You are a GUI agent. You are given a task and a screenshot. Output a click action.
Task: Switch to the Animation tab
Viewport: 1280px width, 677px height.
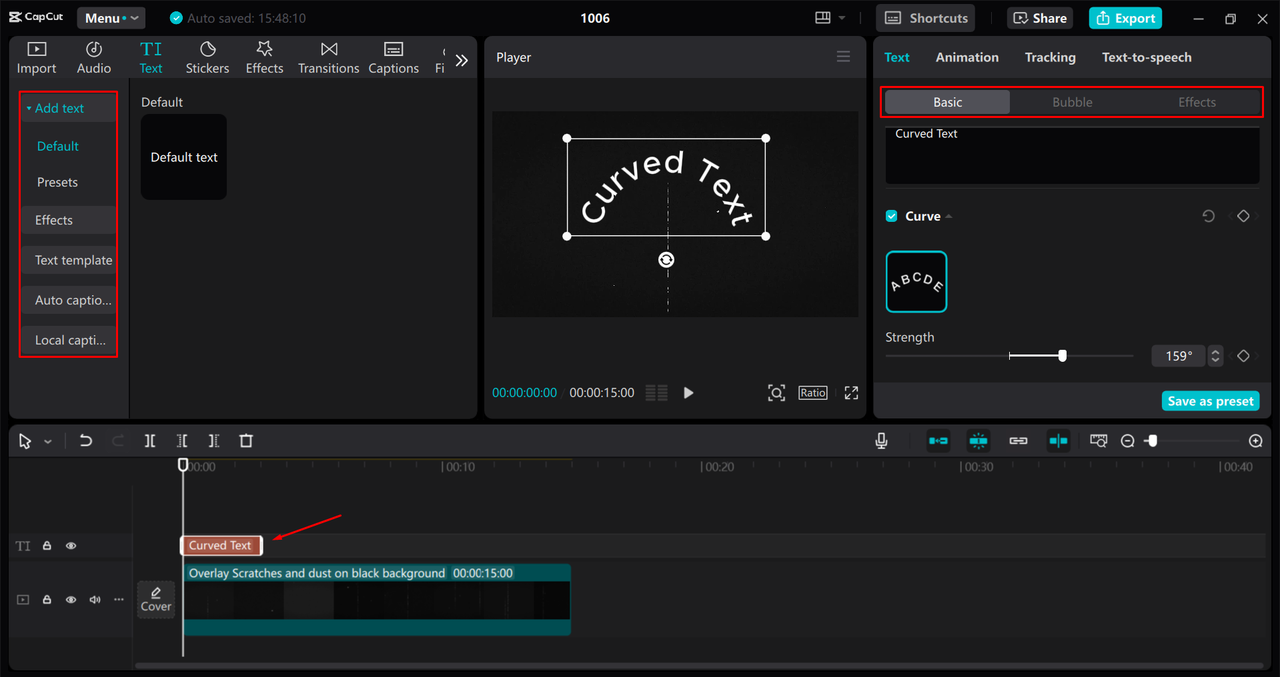(967, 57)
